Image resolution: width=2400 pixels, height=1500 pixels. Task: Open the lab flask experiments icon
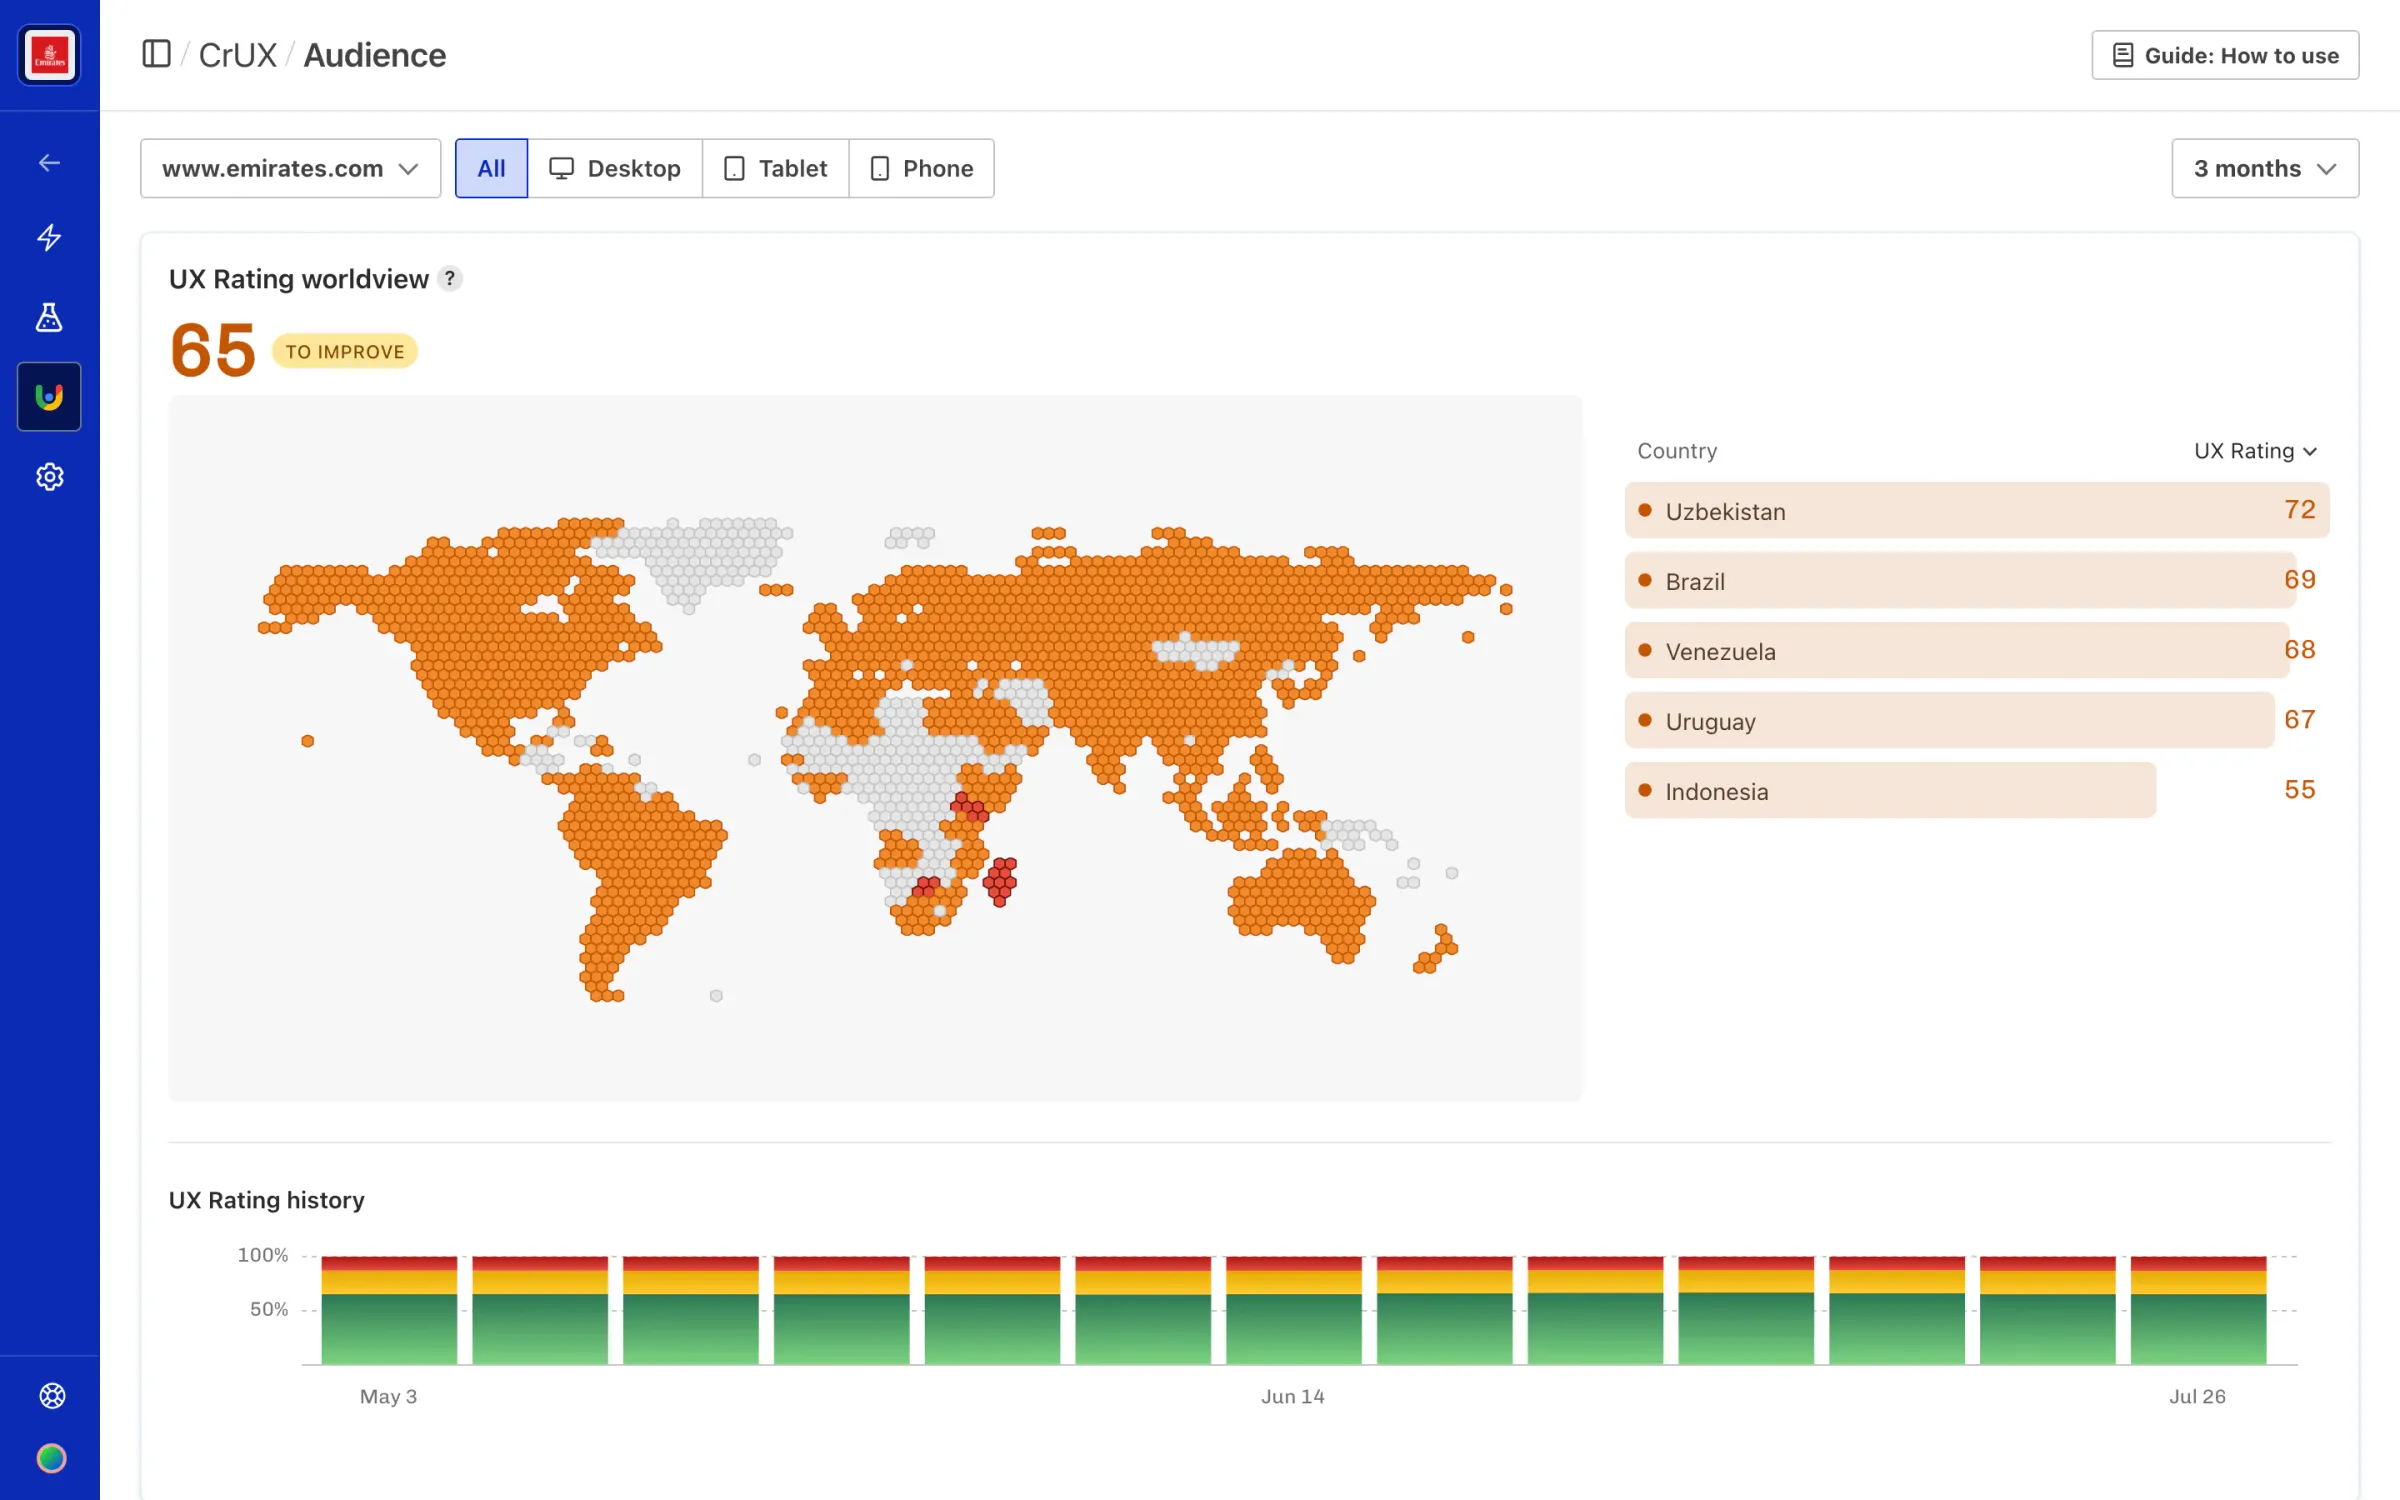coord(49,317)
